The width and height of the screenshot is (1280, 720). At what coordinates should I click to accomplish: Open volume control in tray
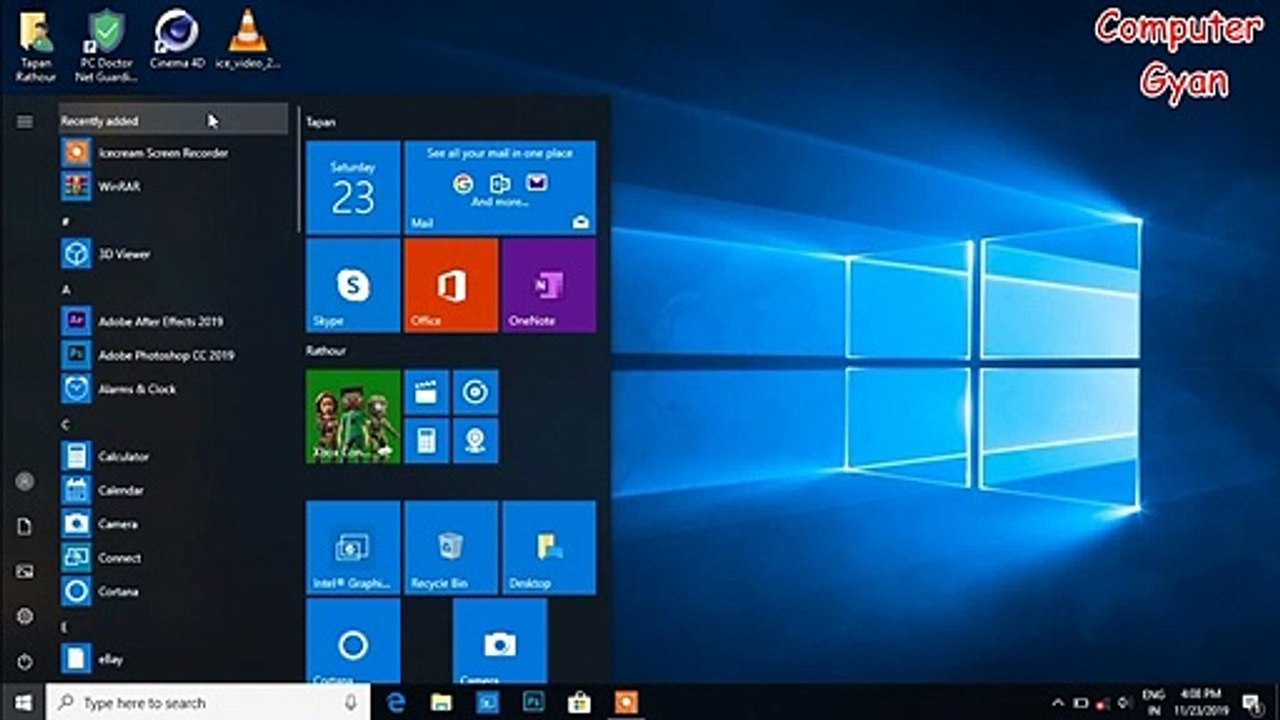click(1124, 702)
